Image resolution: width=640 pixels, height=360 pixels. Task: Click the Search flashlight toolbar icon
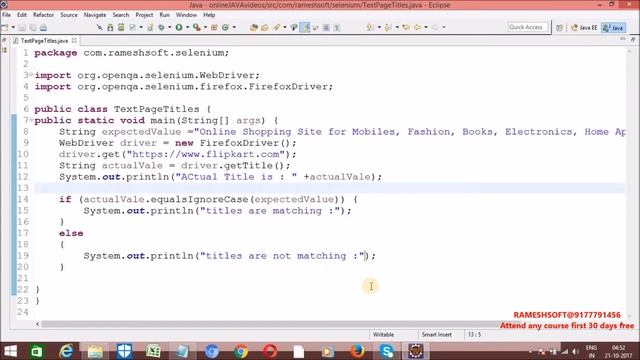(x=277, y=27)
